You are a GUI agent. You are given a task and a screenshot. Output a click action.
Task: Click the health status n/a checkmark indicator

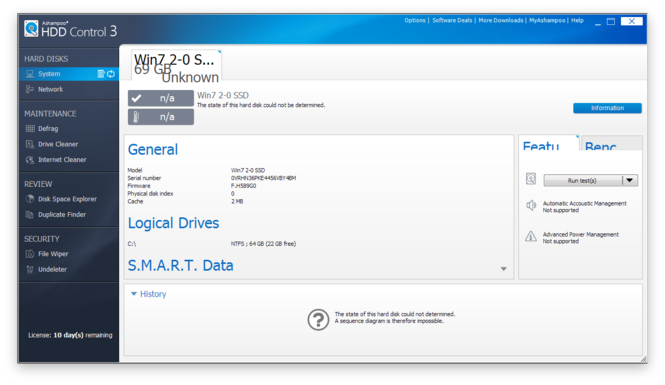(161, 98)
